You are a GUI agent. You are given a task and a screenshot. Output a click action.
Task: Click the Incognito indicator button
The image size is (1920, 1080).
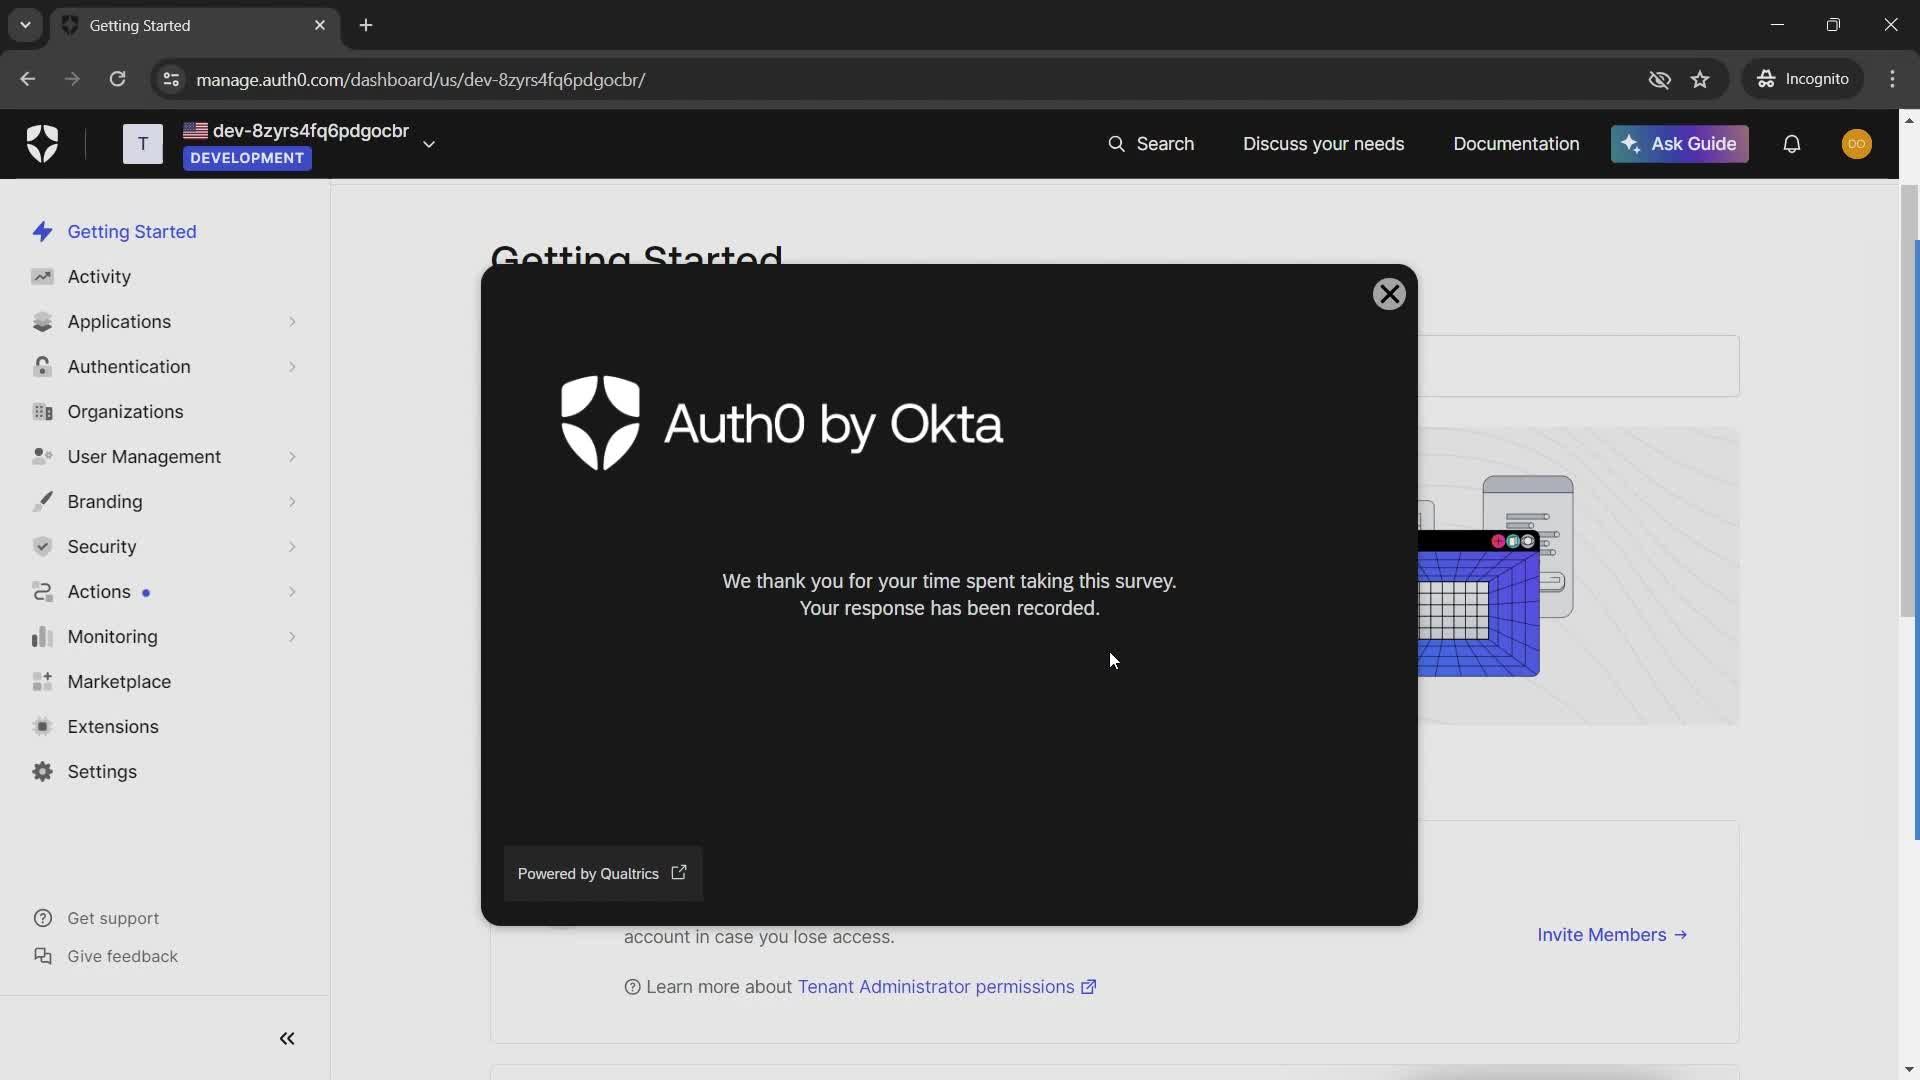tap(1803, 79)
